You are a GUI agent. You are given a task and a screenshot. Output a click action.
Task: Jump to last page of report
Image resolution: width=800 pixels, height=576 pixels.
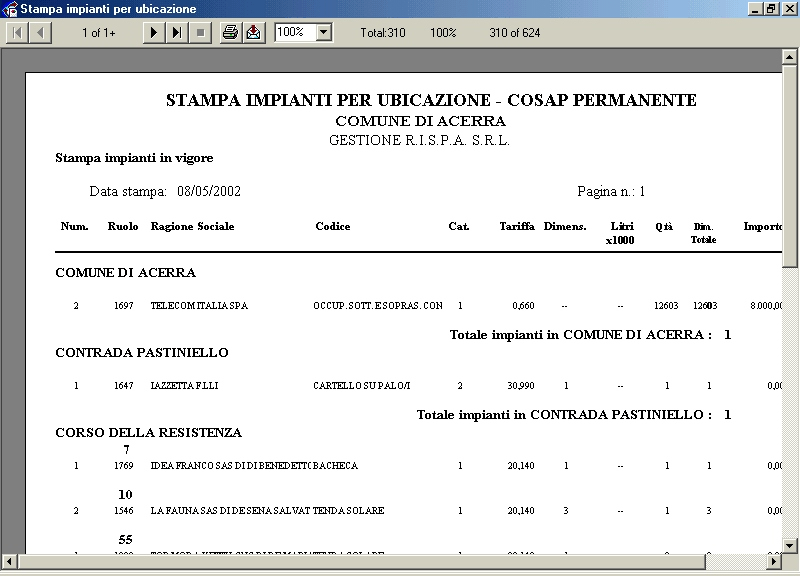177,33
